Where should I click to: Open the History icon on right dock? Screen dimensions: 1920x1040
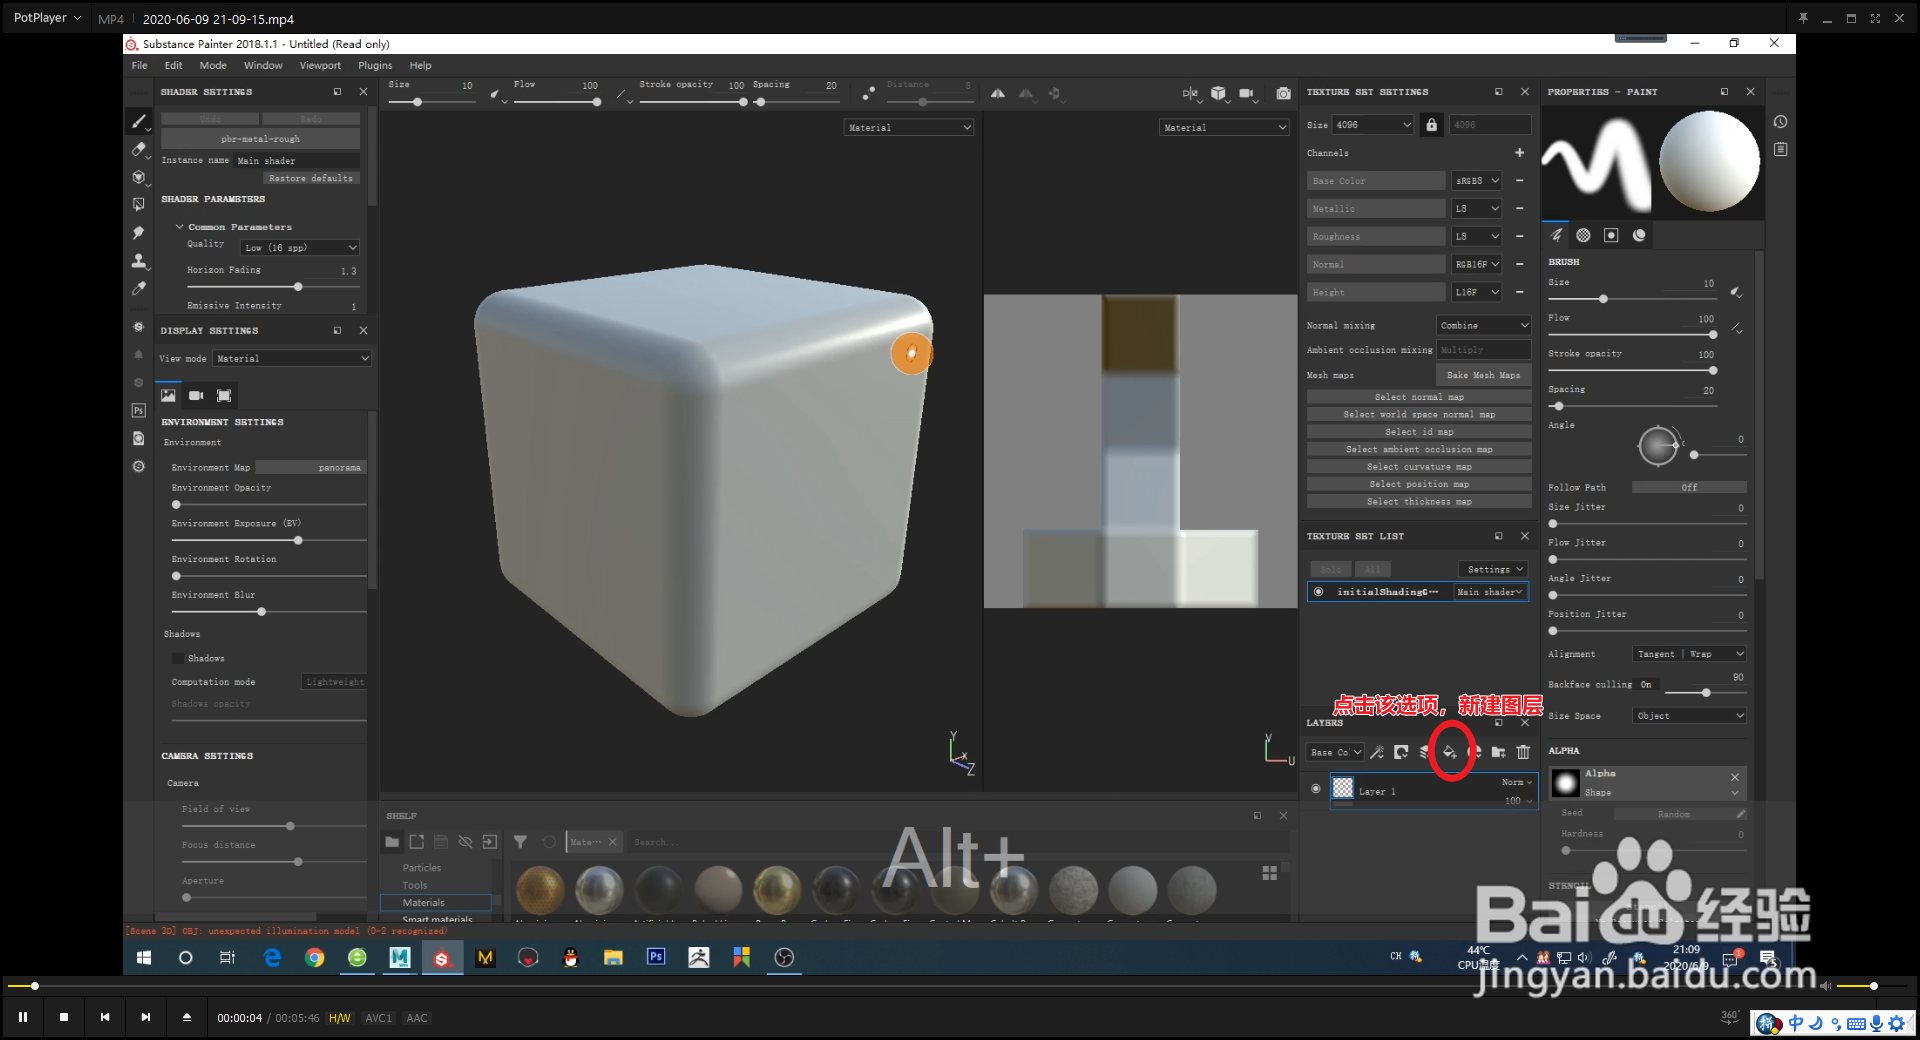(1780, 122)
